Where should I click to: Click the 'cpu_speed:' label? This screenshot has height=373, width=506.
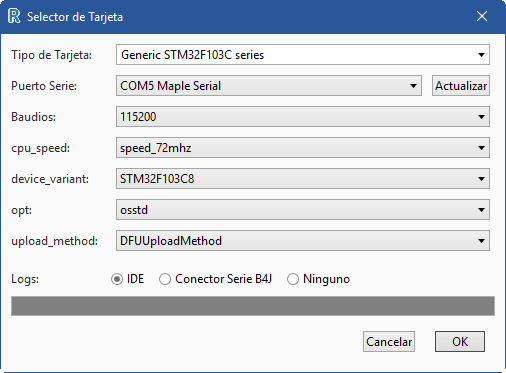[x=41, y=148]
